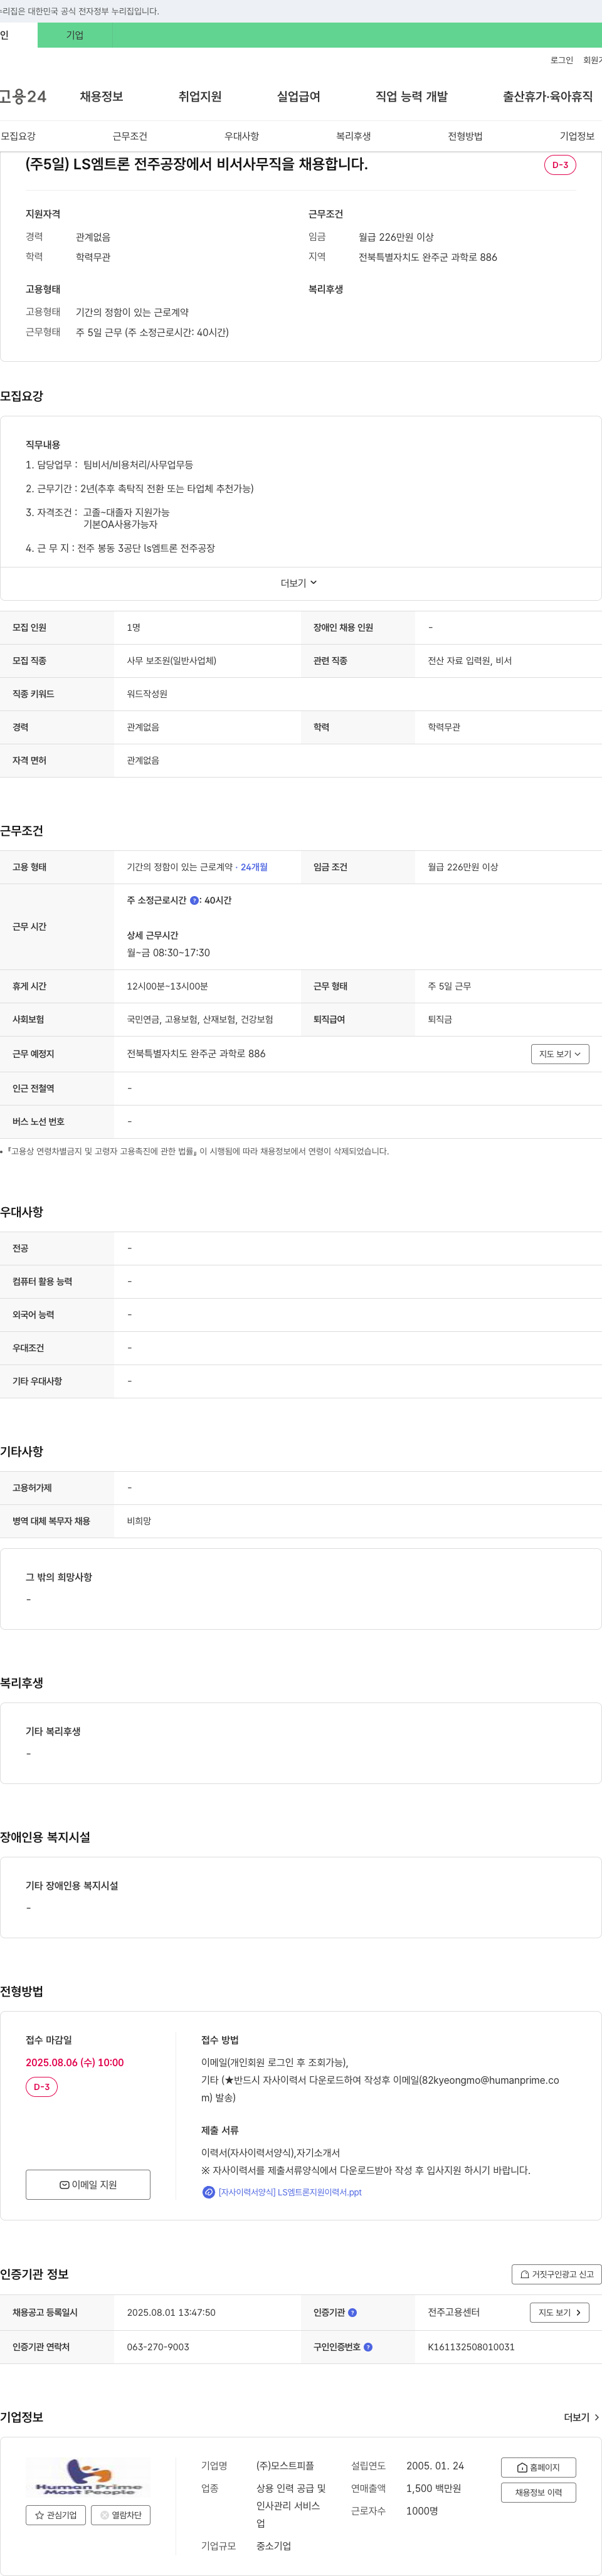Click the phone number 063-270-9003
602x2576 pixels.
coord(158,2347)
